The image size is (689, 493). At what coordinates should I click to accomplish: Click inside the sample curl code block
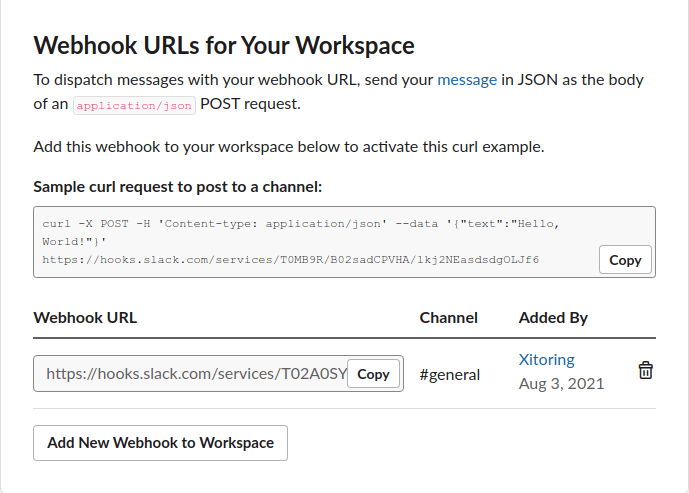344,242
